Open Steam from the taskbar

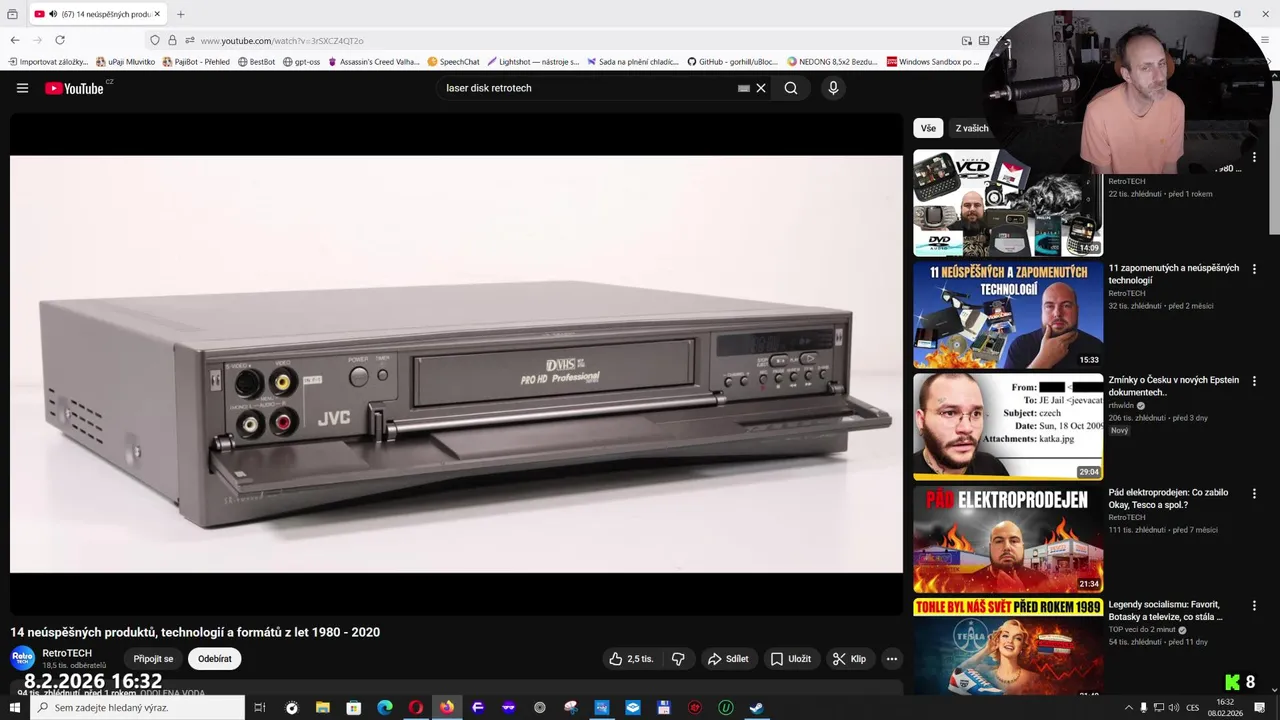(x=757, y=708)
